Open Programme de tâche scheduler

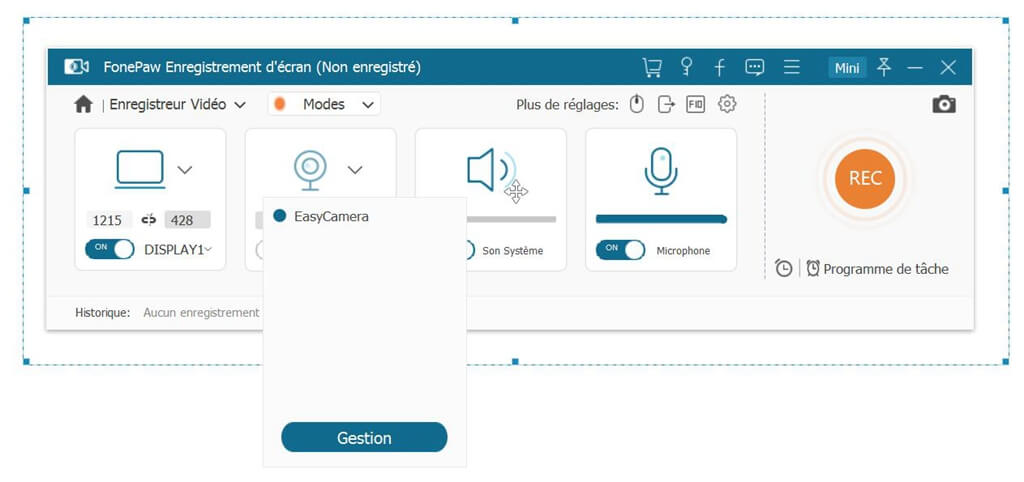pos(877,268)
